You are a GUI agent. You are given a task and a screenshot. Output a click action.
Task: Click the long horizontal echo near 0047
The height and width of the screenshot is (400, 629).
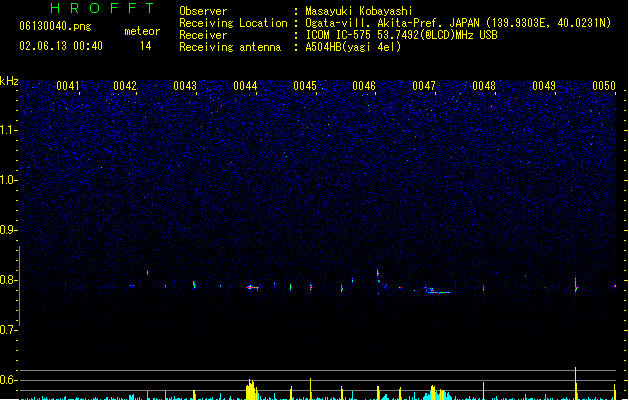point(438,291)
